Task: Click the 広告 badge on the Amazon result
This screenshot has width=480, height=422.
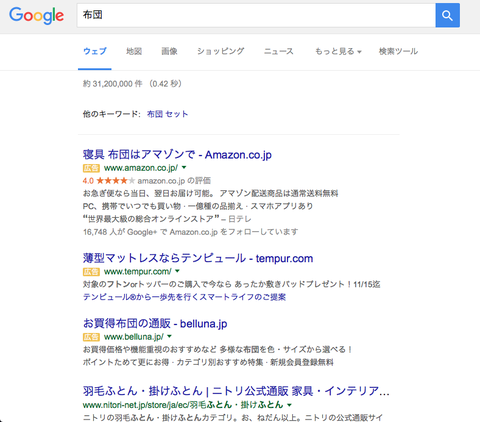Action: point(91,168)
